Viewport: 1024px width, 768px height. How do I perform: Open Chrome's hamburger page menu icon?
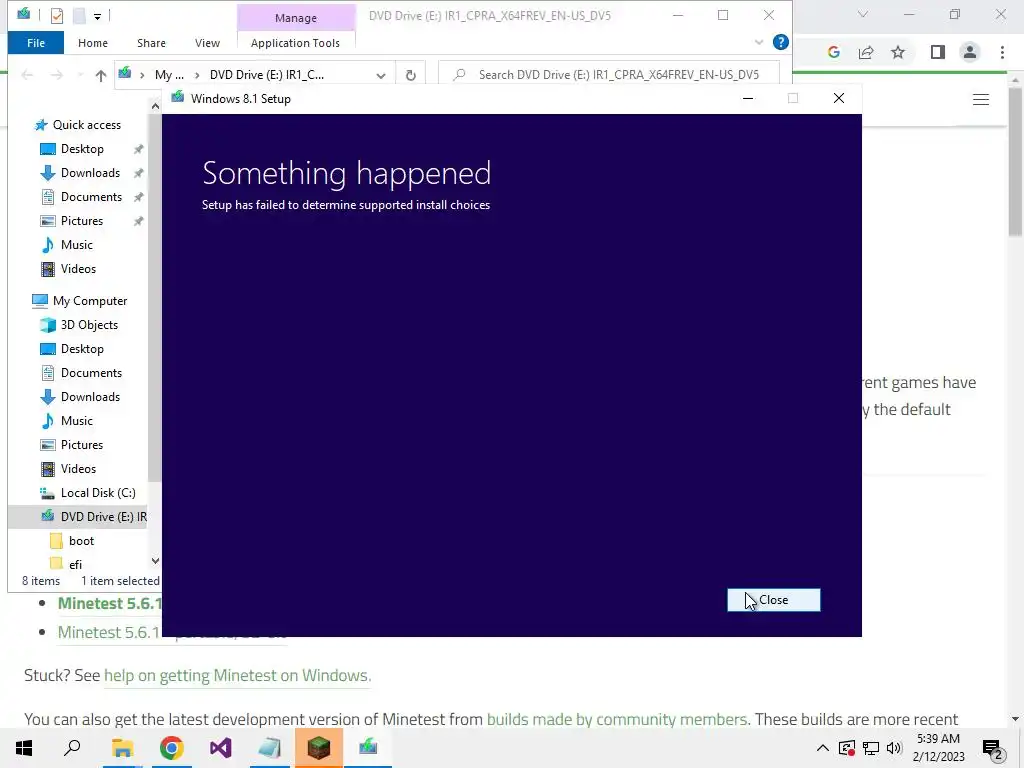click(x=981, y=99)
